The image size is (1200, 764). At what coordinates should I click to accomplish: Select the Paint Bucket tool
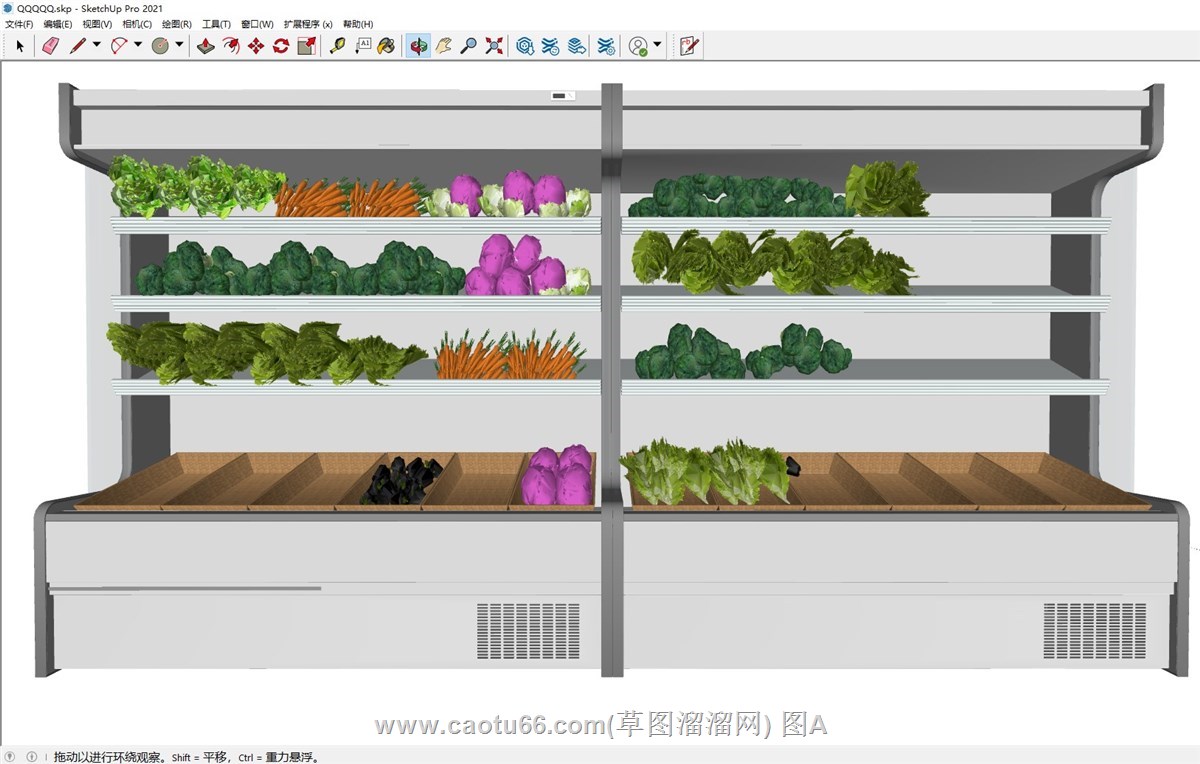tap(386, 46)
